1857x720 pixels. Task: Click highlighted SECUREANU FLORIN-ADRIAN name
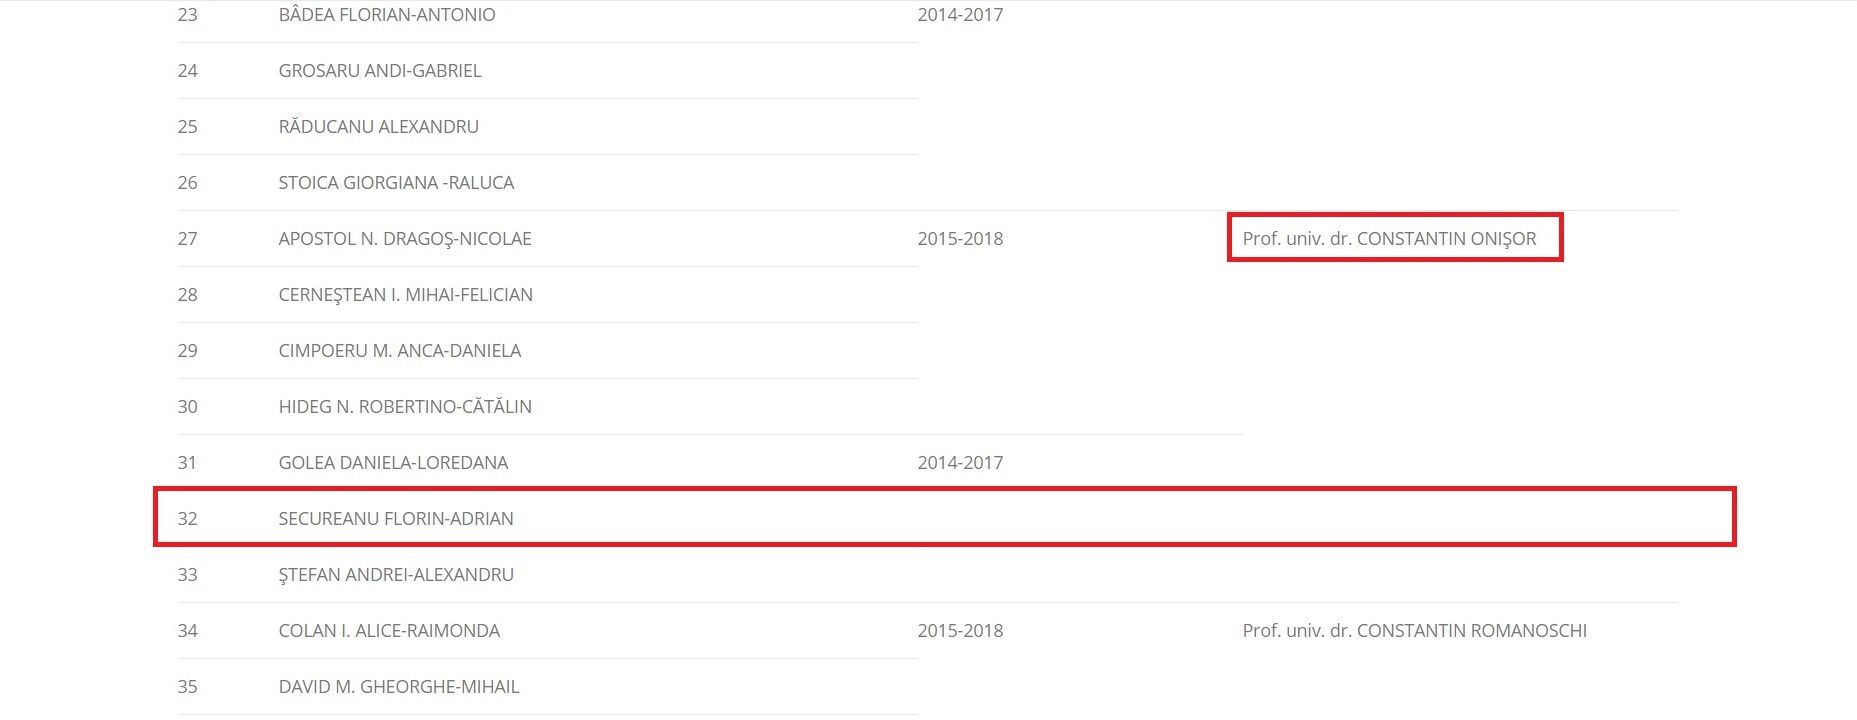click(x=396, y=519)
